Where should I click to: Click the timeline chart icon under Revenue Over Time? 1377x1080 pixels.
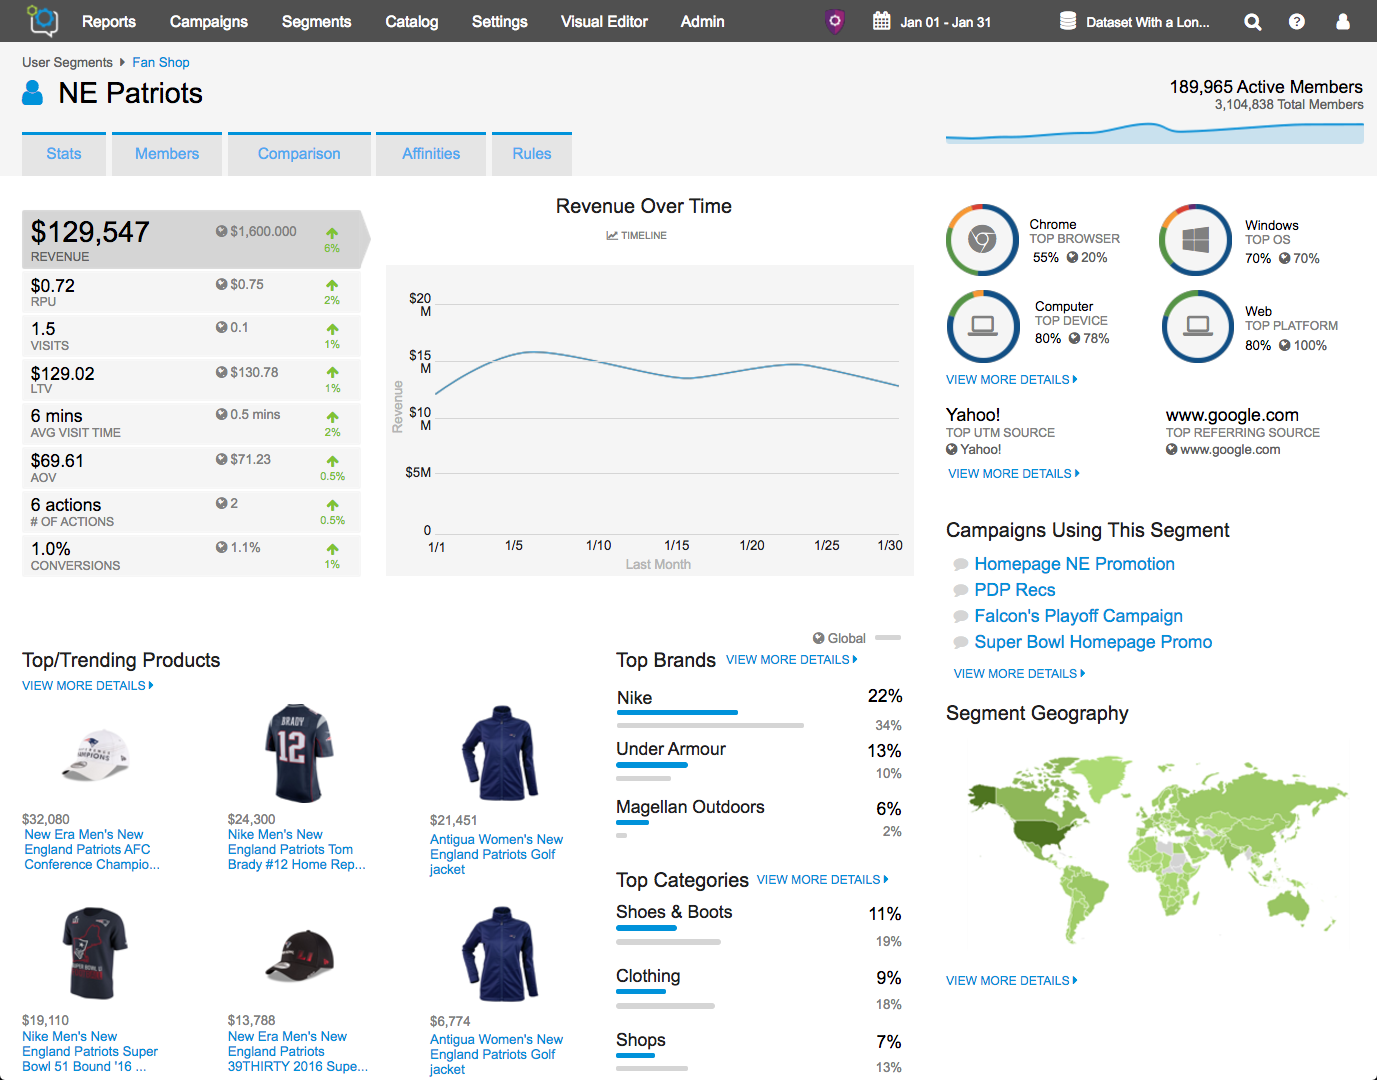click(612, 236)
